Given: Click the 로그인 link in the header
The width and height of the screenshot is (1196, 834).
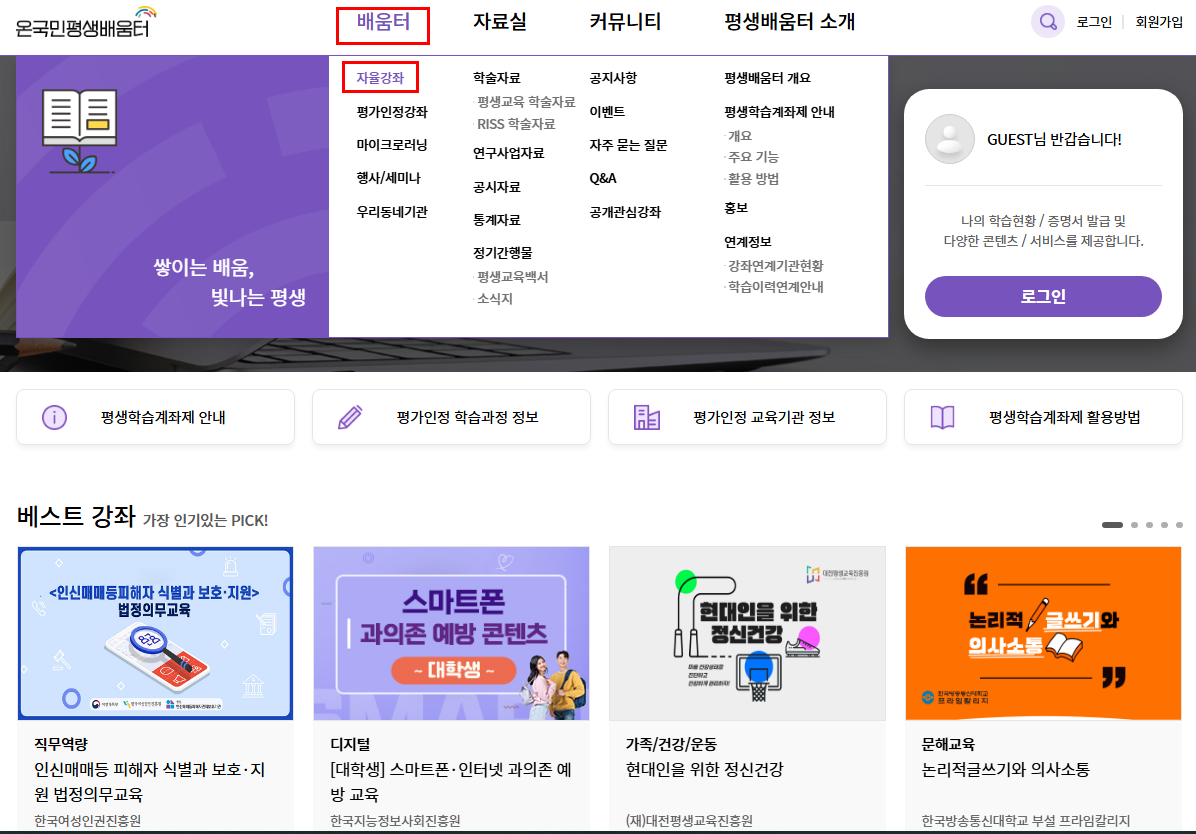Looking at the screenshot, I should coord(1094,22).
